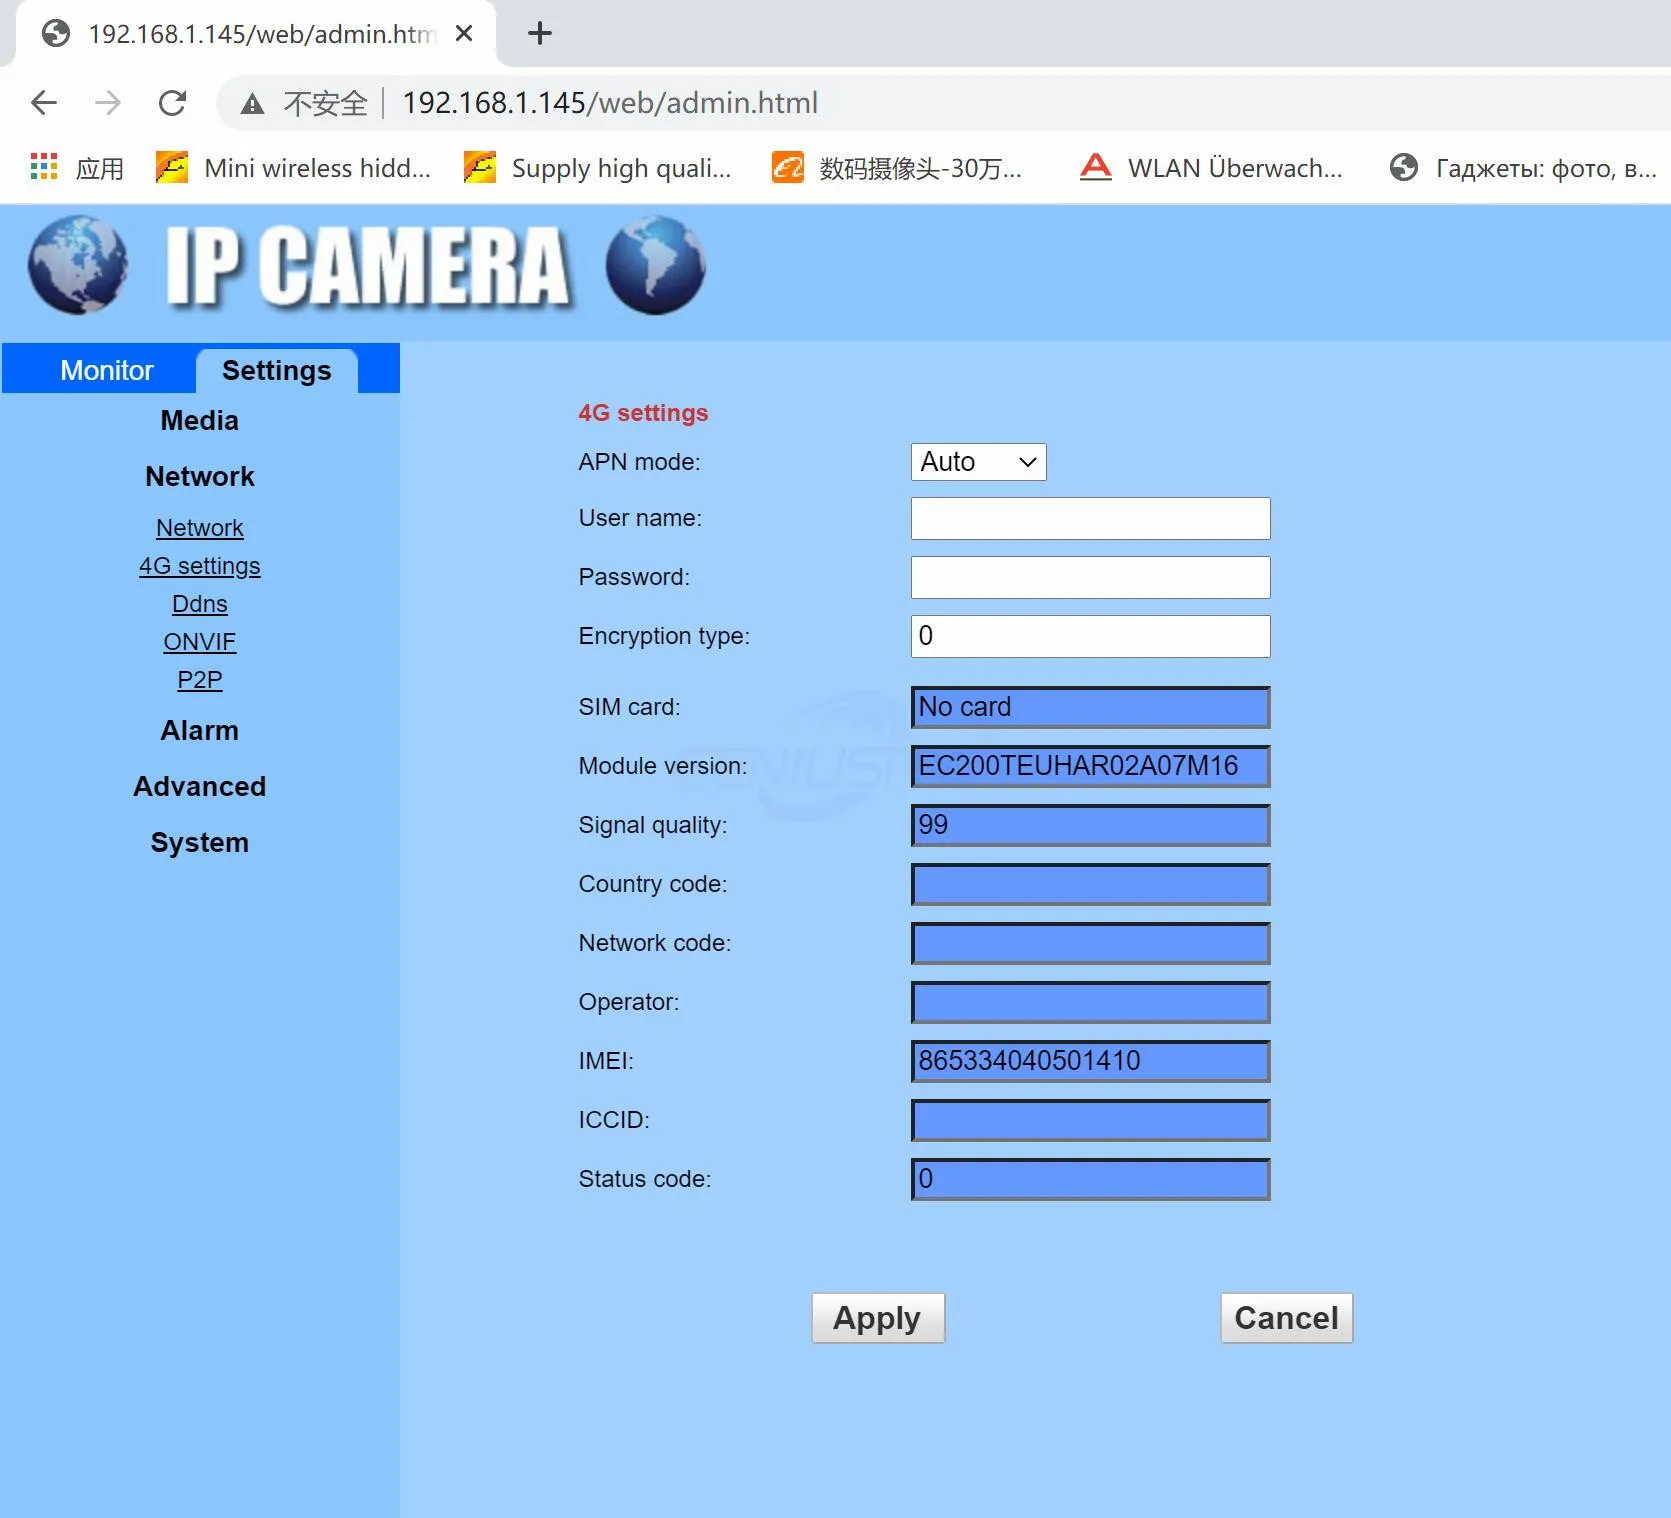This screenshot has width=1671, height=1518.
Task: Reload the page with refresh icon
Action: (x=172, y=103)
